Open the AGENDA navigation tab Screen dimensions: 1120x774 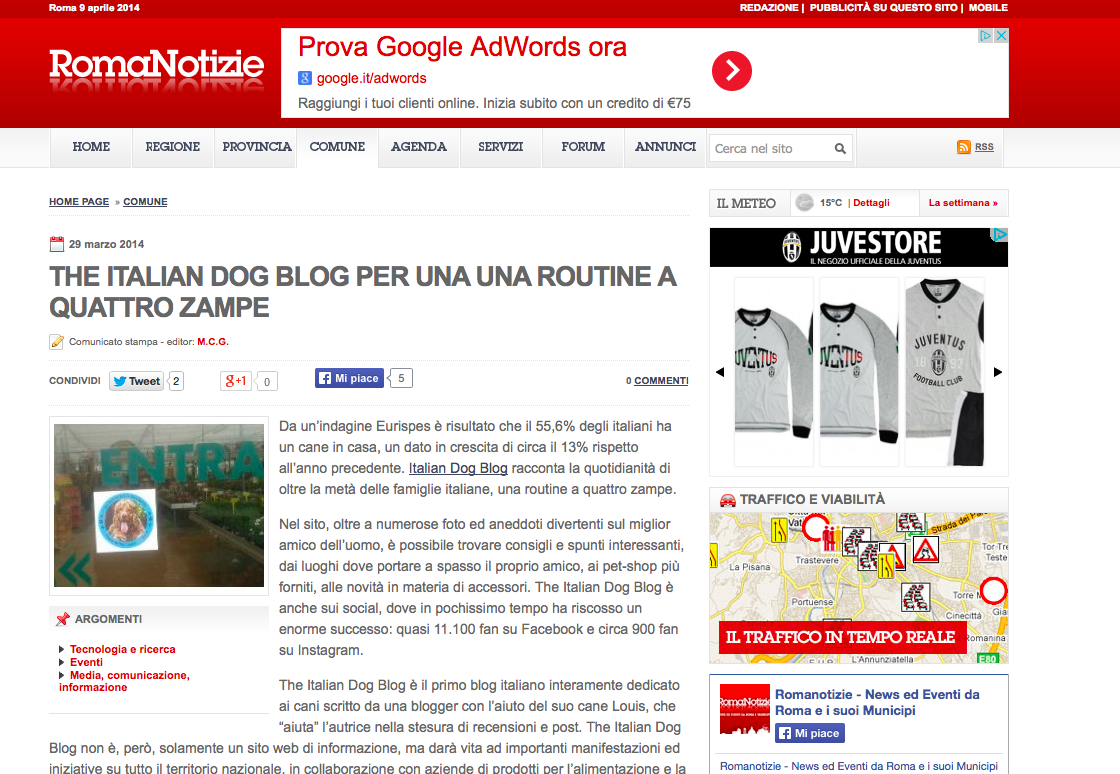[419, 147]
